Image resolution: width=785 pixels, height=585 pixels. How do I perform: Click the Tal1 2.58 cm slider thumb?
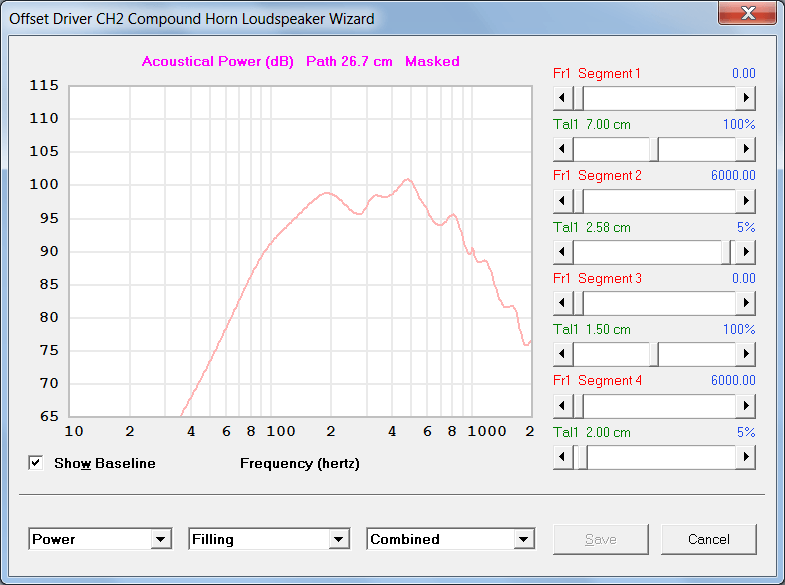(x=726, y=252)
